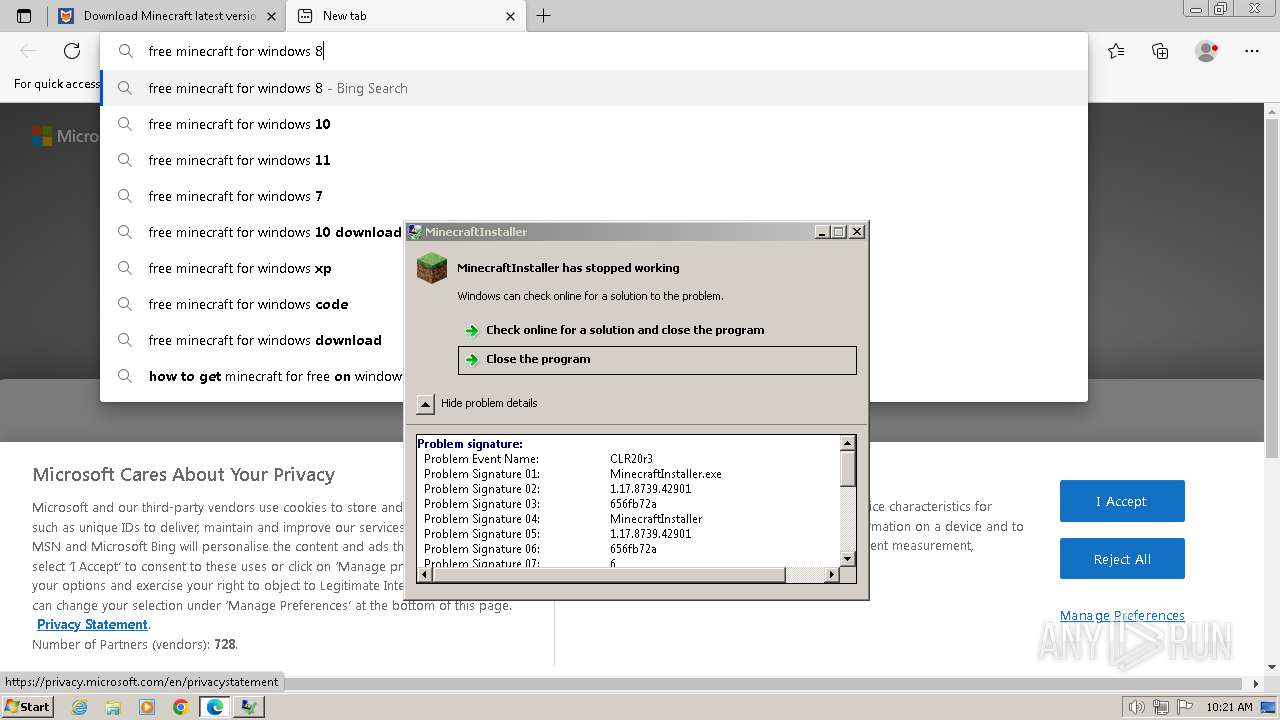The height and width of the screenshot is (720, 1280).
Task: Choose suggestion 'free minecraft for windows 8 - Bing Search'
Action: (594, 88)
